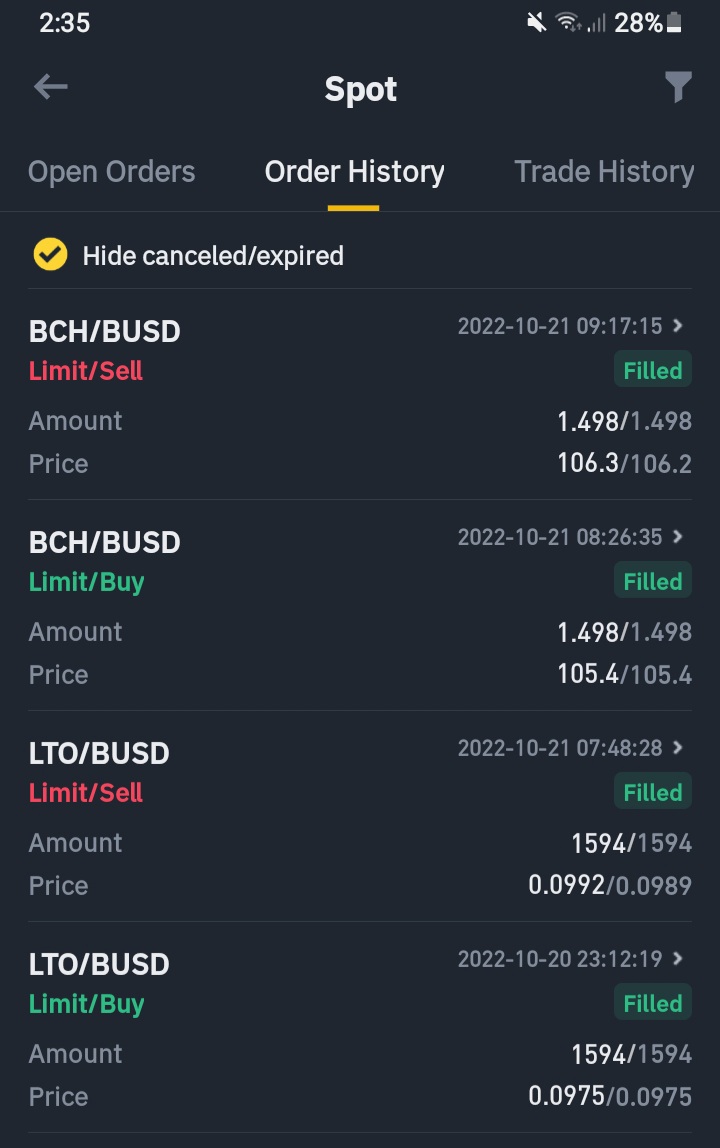Tap the back arrow icon
Viewport: 720px width, 1148px height.
[x=51, y=87]
